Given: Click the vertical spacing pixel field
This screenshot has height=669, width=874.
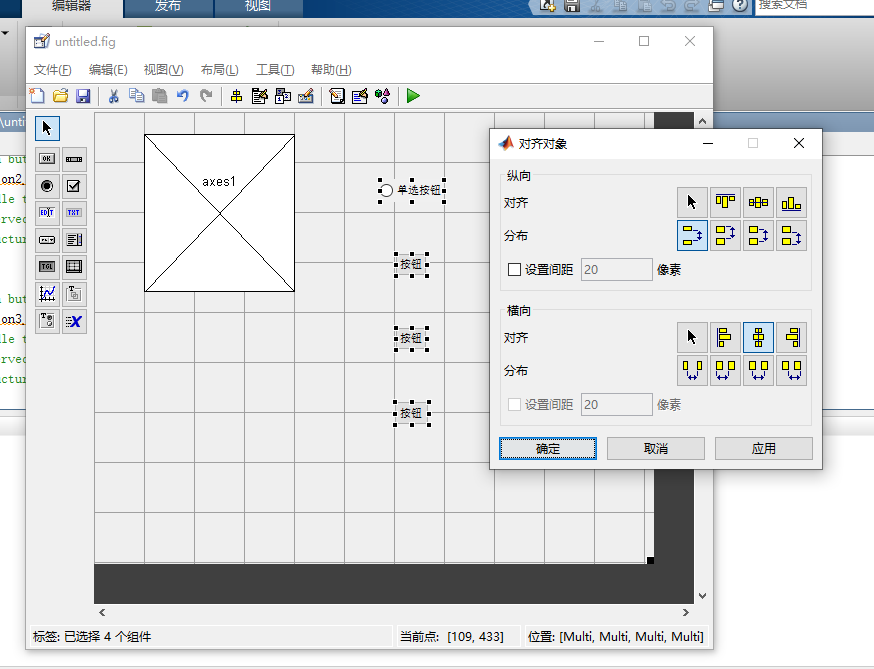Looking at the screenshot, I should 616,270.
